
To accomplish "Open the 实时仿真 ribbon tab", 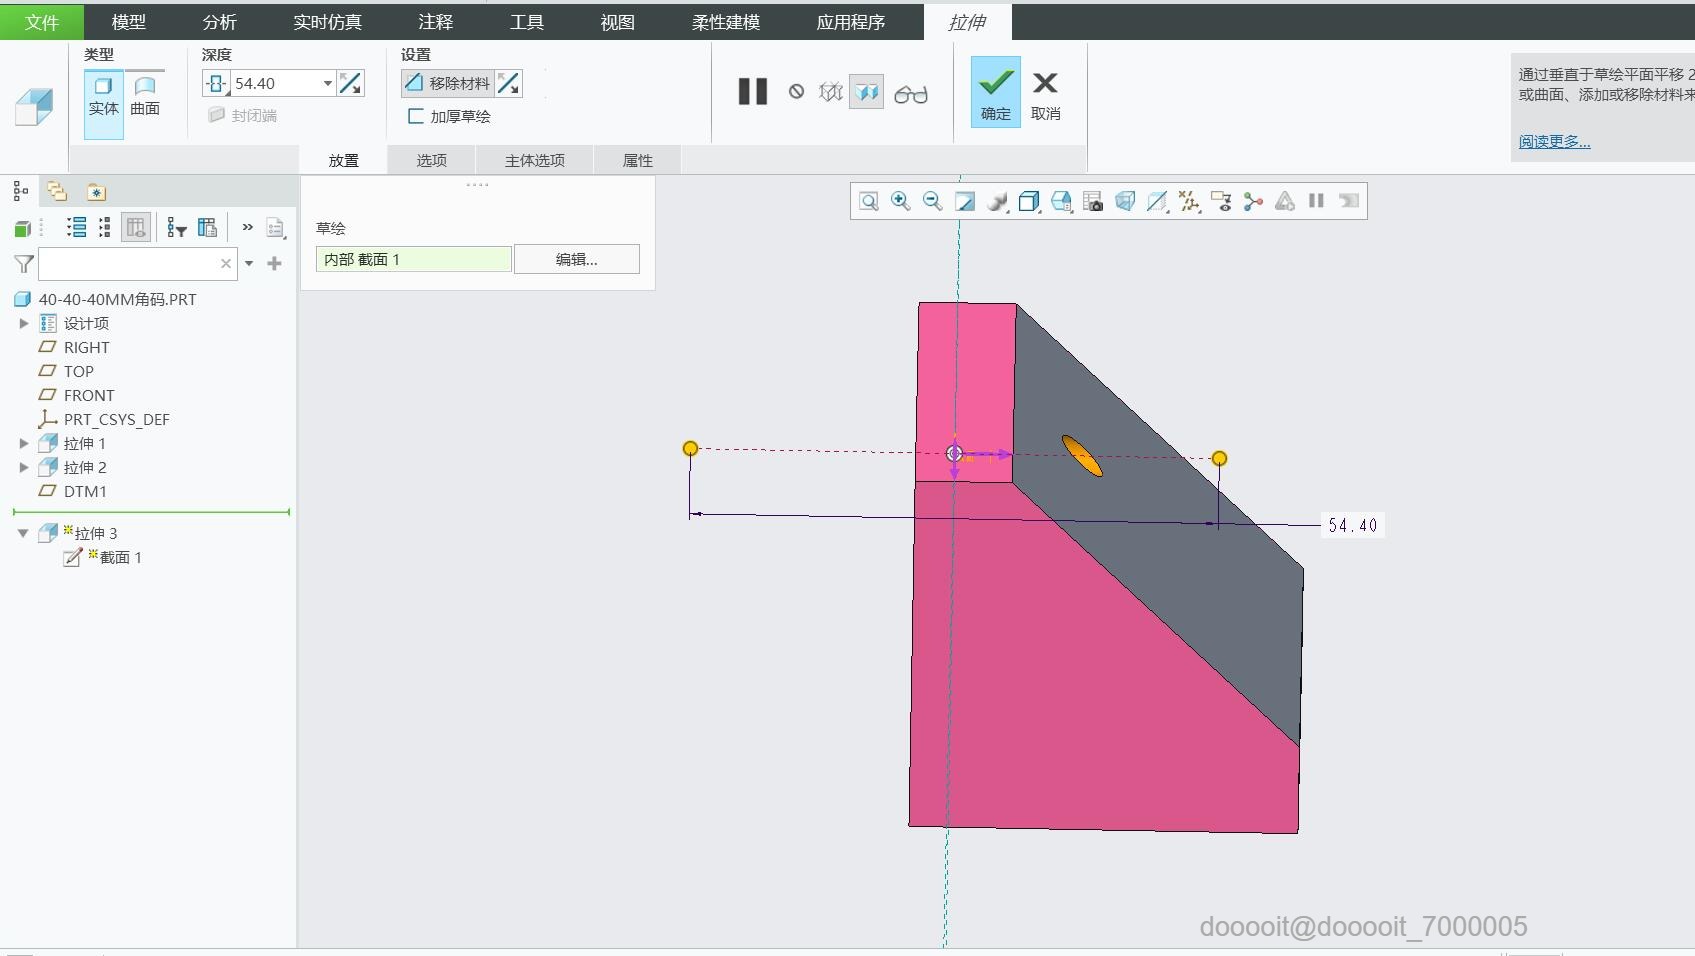I will click(x=327, y=22).
